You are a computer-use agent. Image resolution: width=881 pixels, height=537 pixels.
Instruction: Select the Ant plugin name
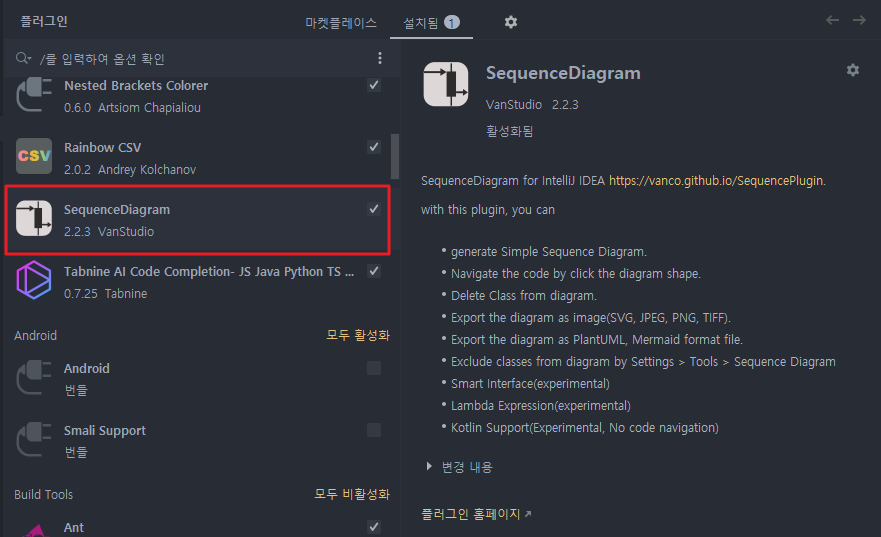[x=74, y=527]
